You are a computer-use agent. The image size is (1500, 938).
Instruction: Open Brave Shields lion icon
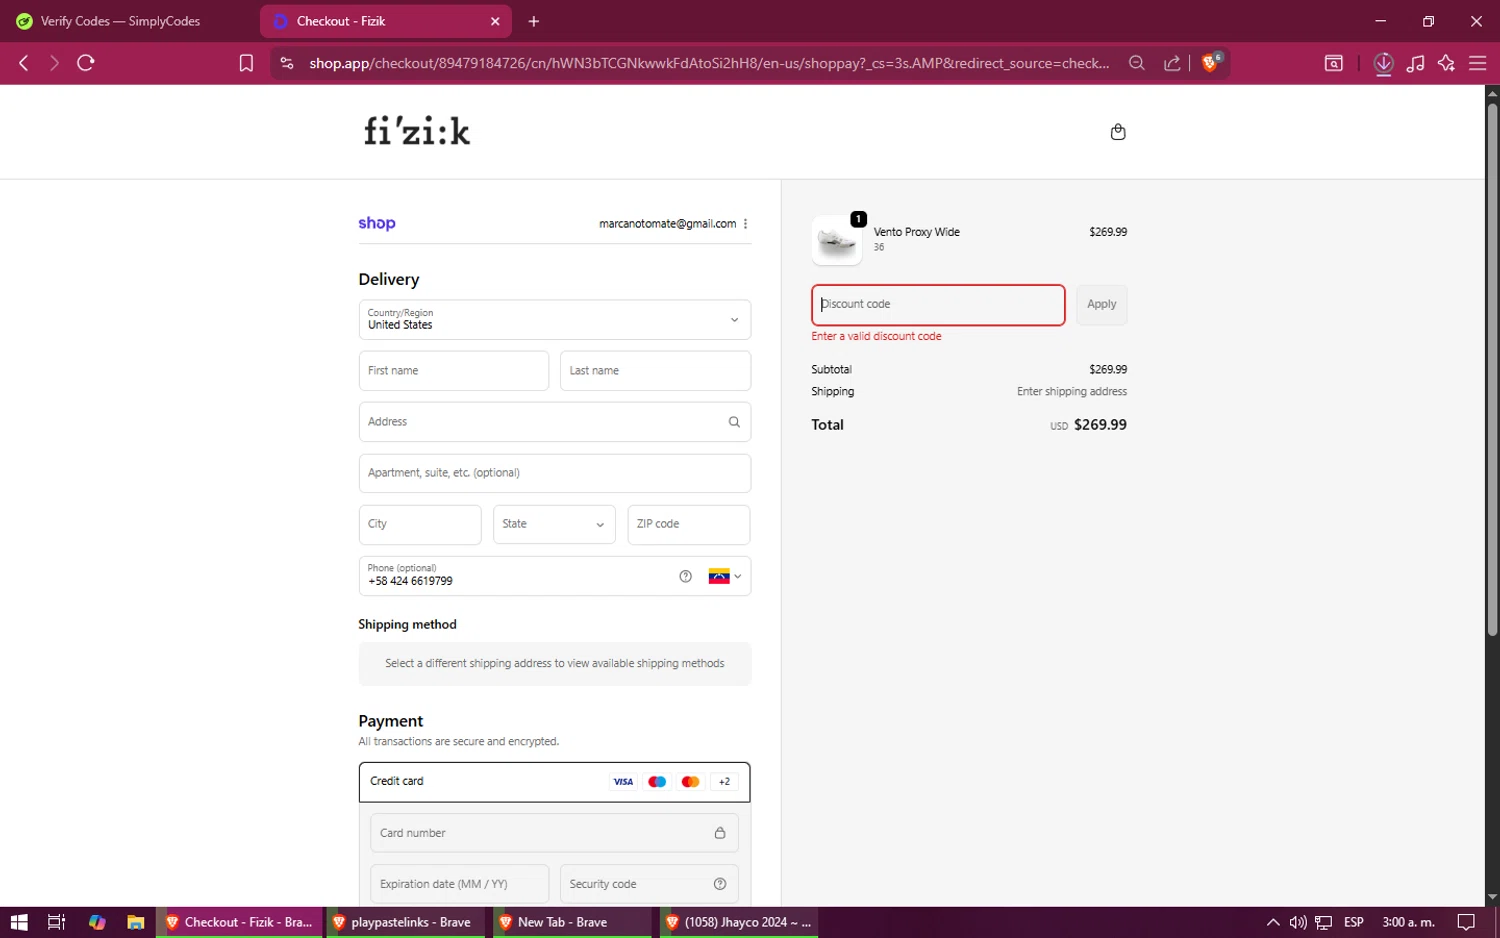pyautogui.click(x=1211, y=63)
